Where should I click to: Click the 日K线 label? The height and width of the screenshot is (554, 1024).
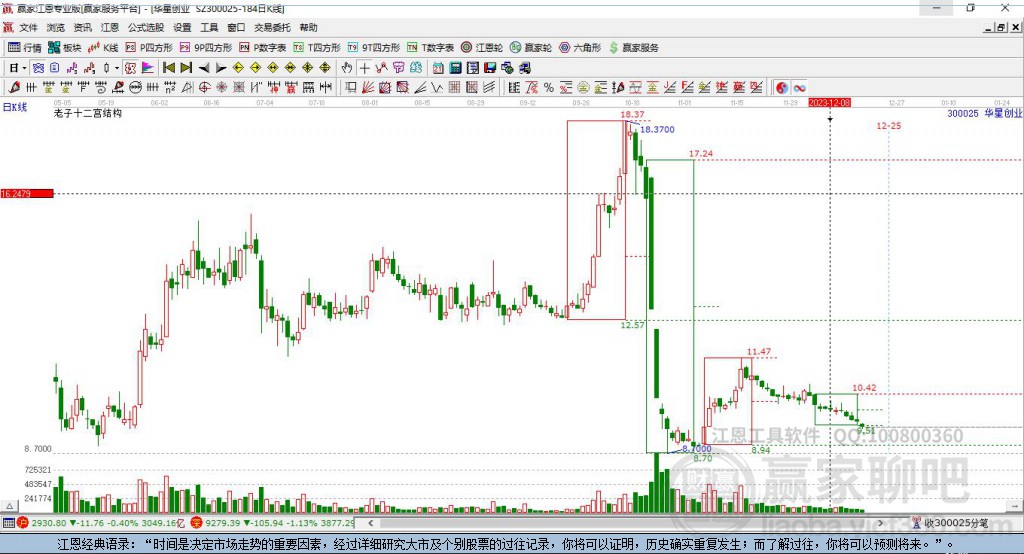[15, 107]
